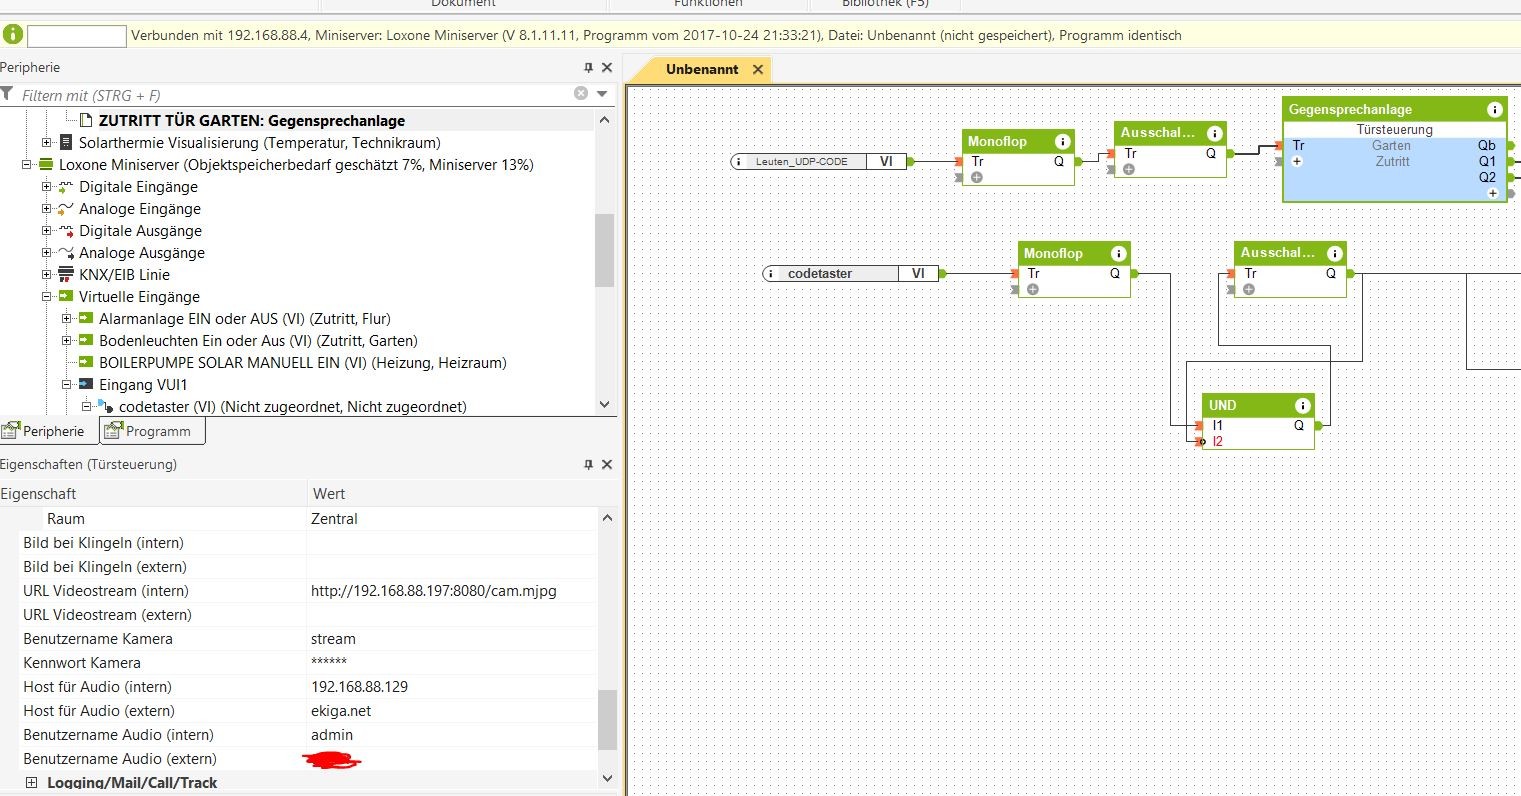Screen dimensions: 1521x796
Task: Click the Benutzername Kamera value stream
Action: click(333, 639)
